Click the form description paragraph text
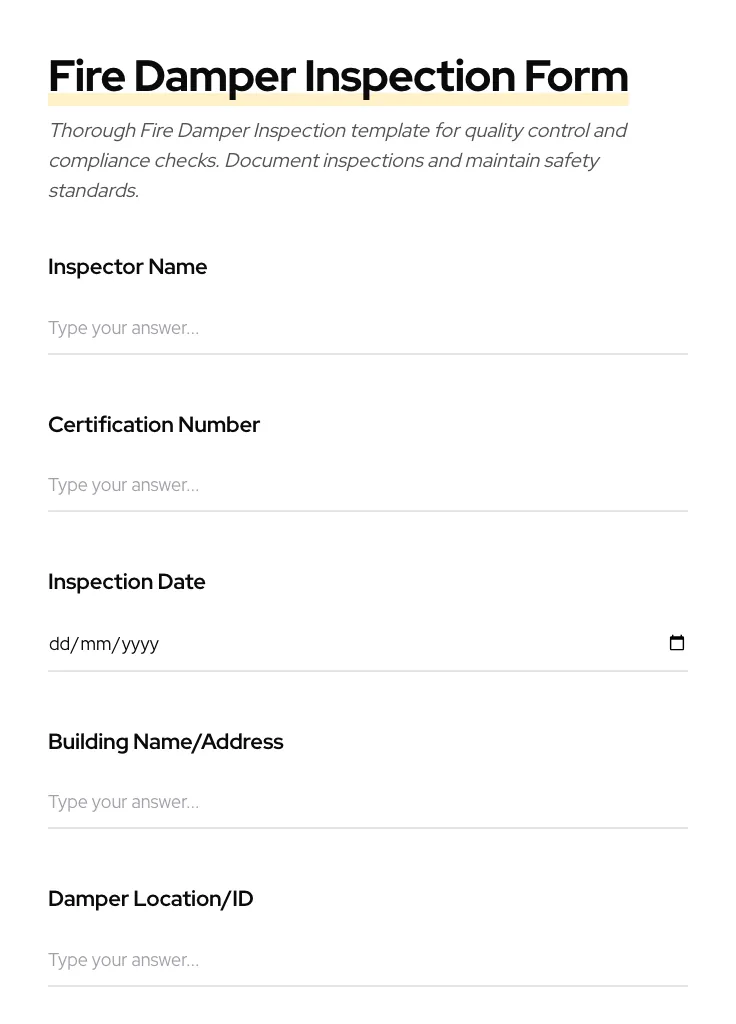This screenshot has height=1024, width=736. tap(338, 160)
